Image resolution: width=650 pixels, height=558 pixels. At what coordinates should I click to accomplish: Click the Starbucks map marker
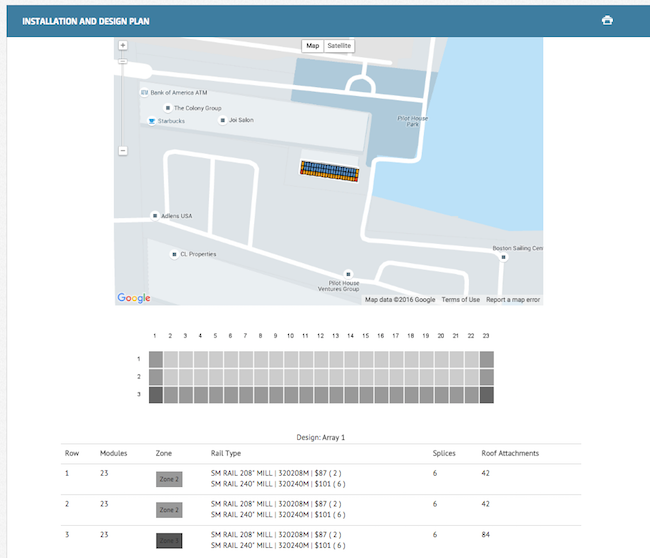point(152,121)
